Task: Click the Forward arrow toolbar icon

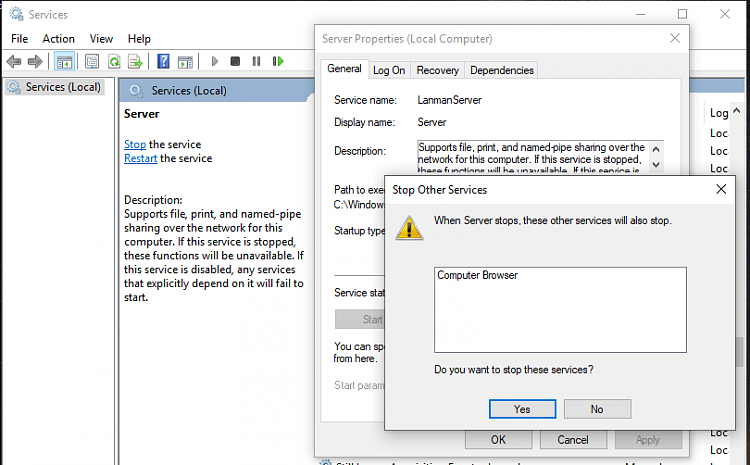Action: [x=35, y=61]
